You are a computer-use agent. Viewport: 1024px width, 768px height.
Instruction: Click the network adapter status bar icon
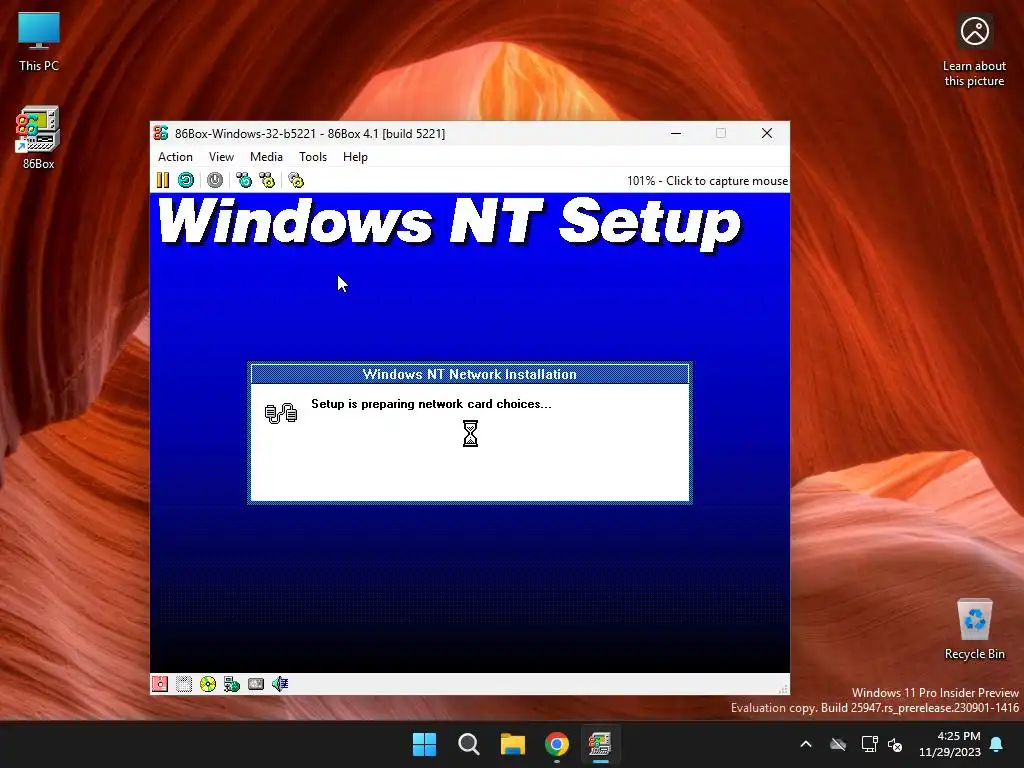pyautogui.click(x=232, y=684)
